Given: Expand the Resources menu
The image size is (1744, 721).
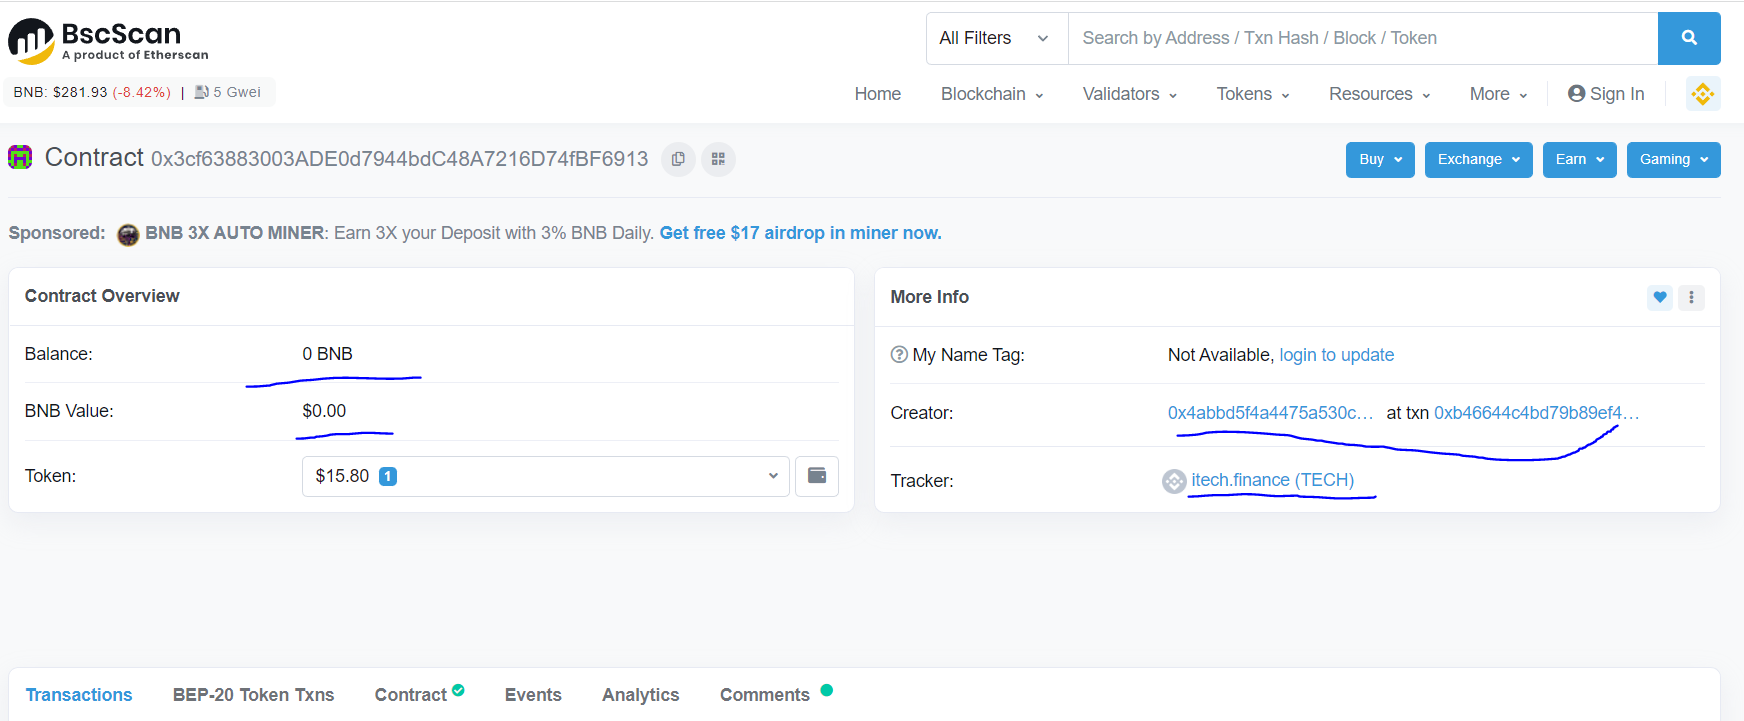Looking at the screenshot, I should pos(1380,94).
